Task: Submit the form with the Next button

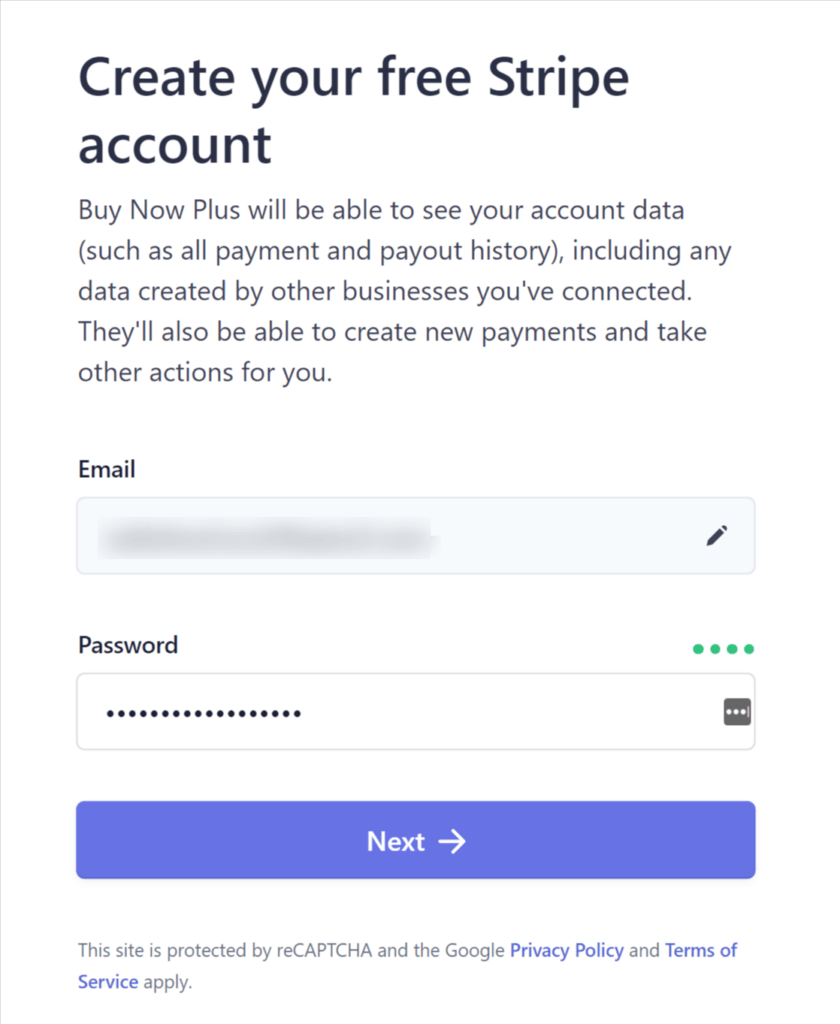Action: (x=415, y=840)
